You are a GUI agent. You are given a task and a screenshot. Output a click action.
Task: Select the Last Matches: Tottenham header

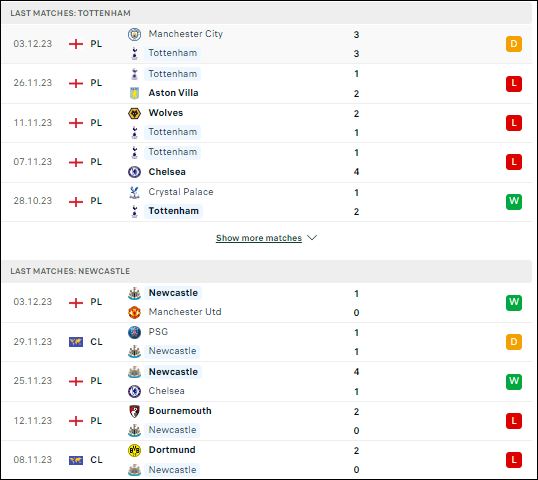tap(267, 13)
